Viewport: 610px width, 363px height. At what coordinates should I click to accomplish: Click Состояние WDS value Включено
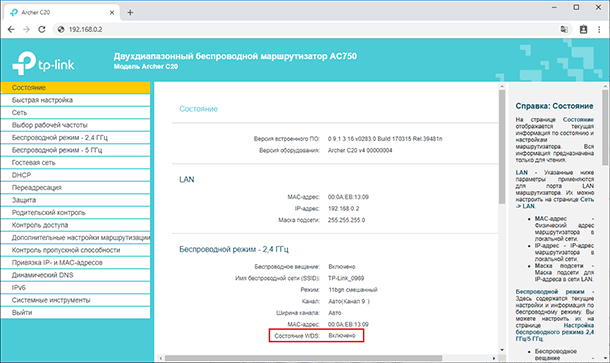(x=342, y=335)
